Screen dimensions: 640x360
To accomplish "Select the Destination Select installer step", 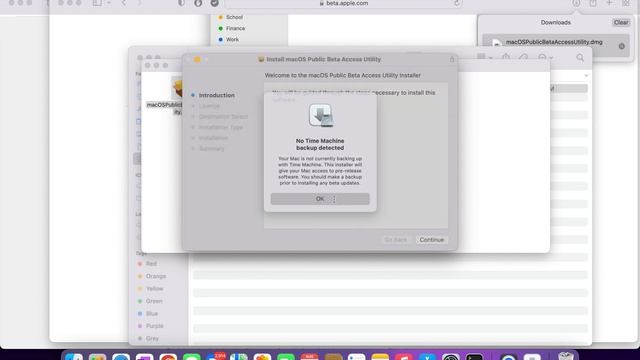I will point(223,116).
